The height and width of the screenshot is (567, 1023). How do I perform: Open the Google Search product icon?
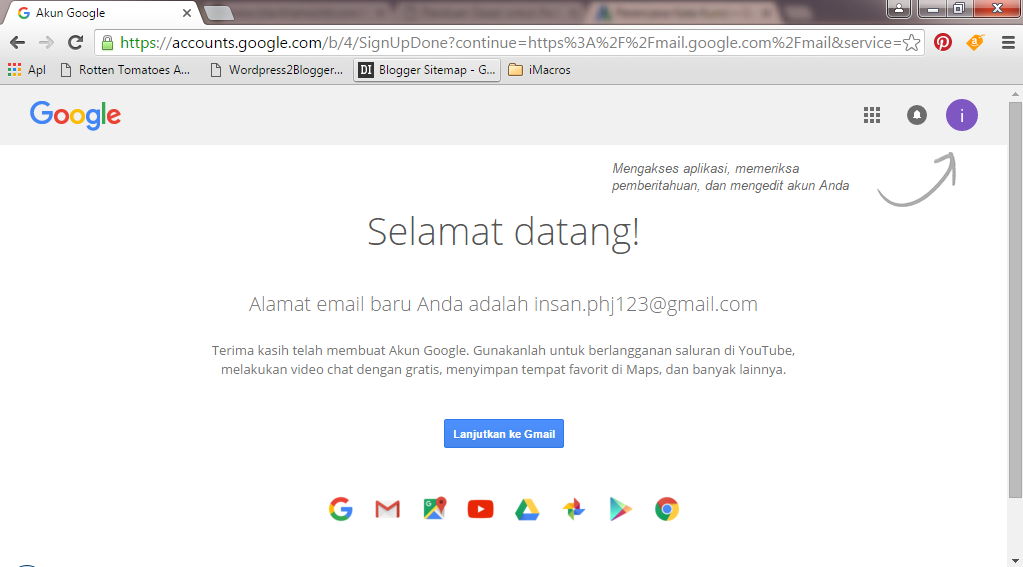click(341, 509)
